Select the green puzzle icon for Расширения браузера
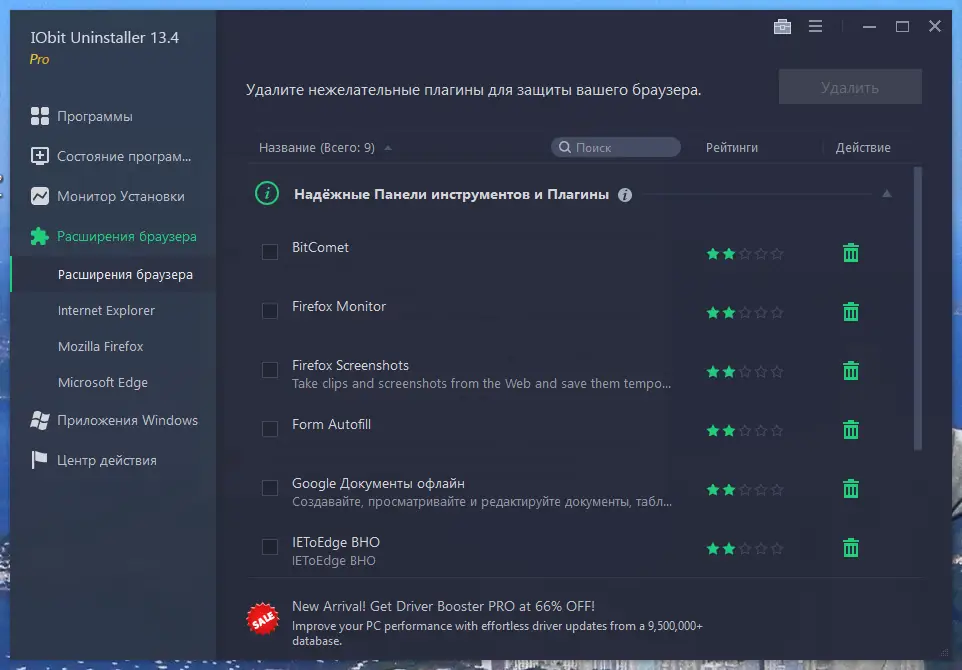Screen dimensions: 962x670 pyautogui.click(x=41, y=236)
